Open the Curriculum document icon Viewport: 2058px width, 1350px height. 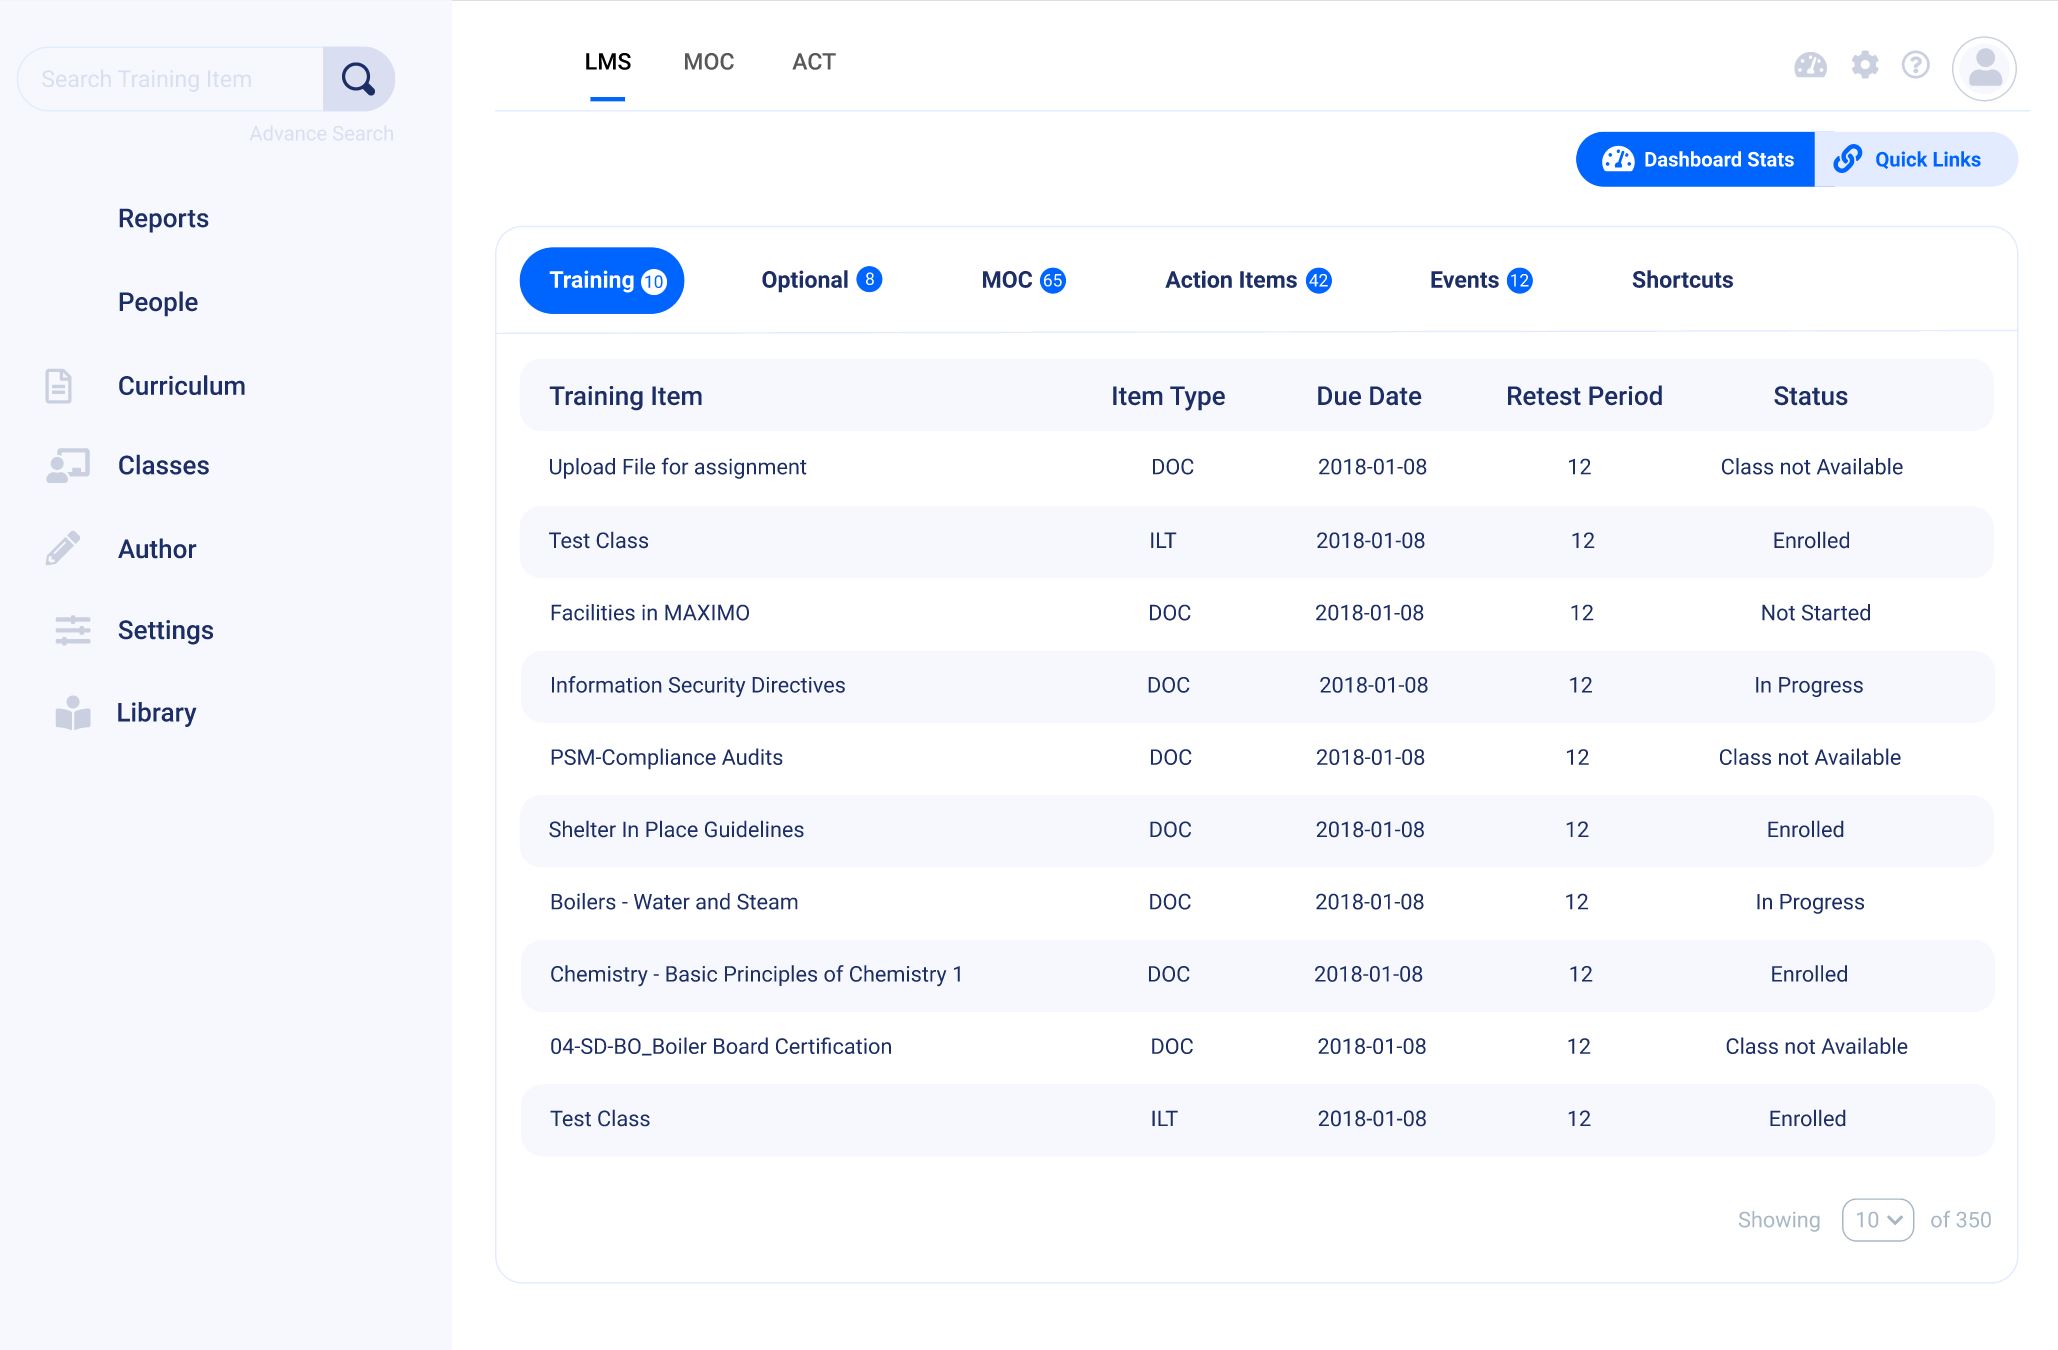pos(59,385)
